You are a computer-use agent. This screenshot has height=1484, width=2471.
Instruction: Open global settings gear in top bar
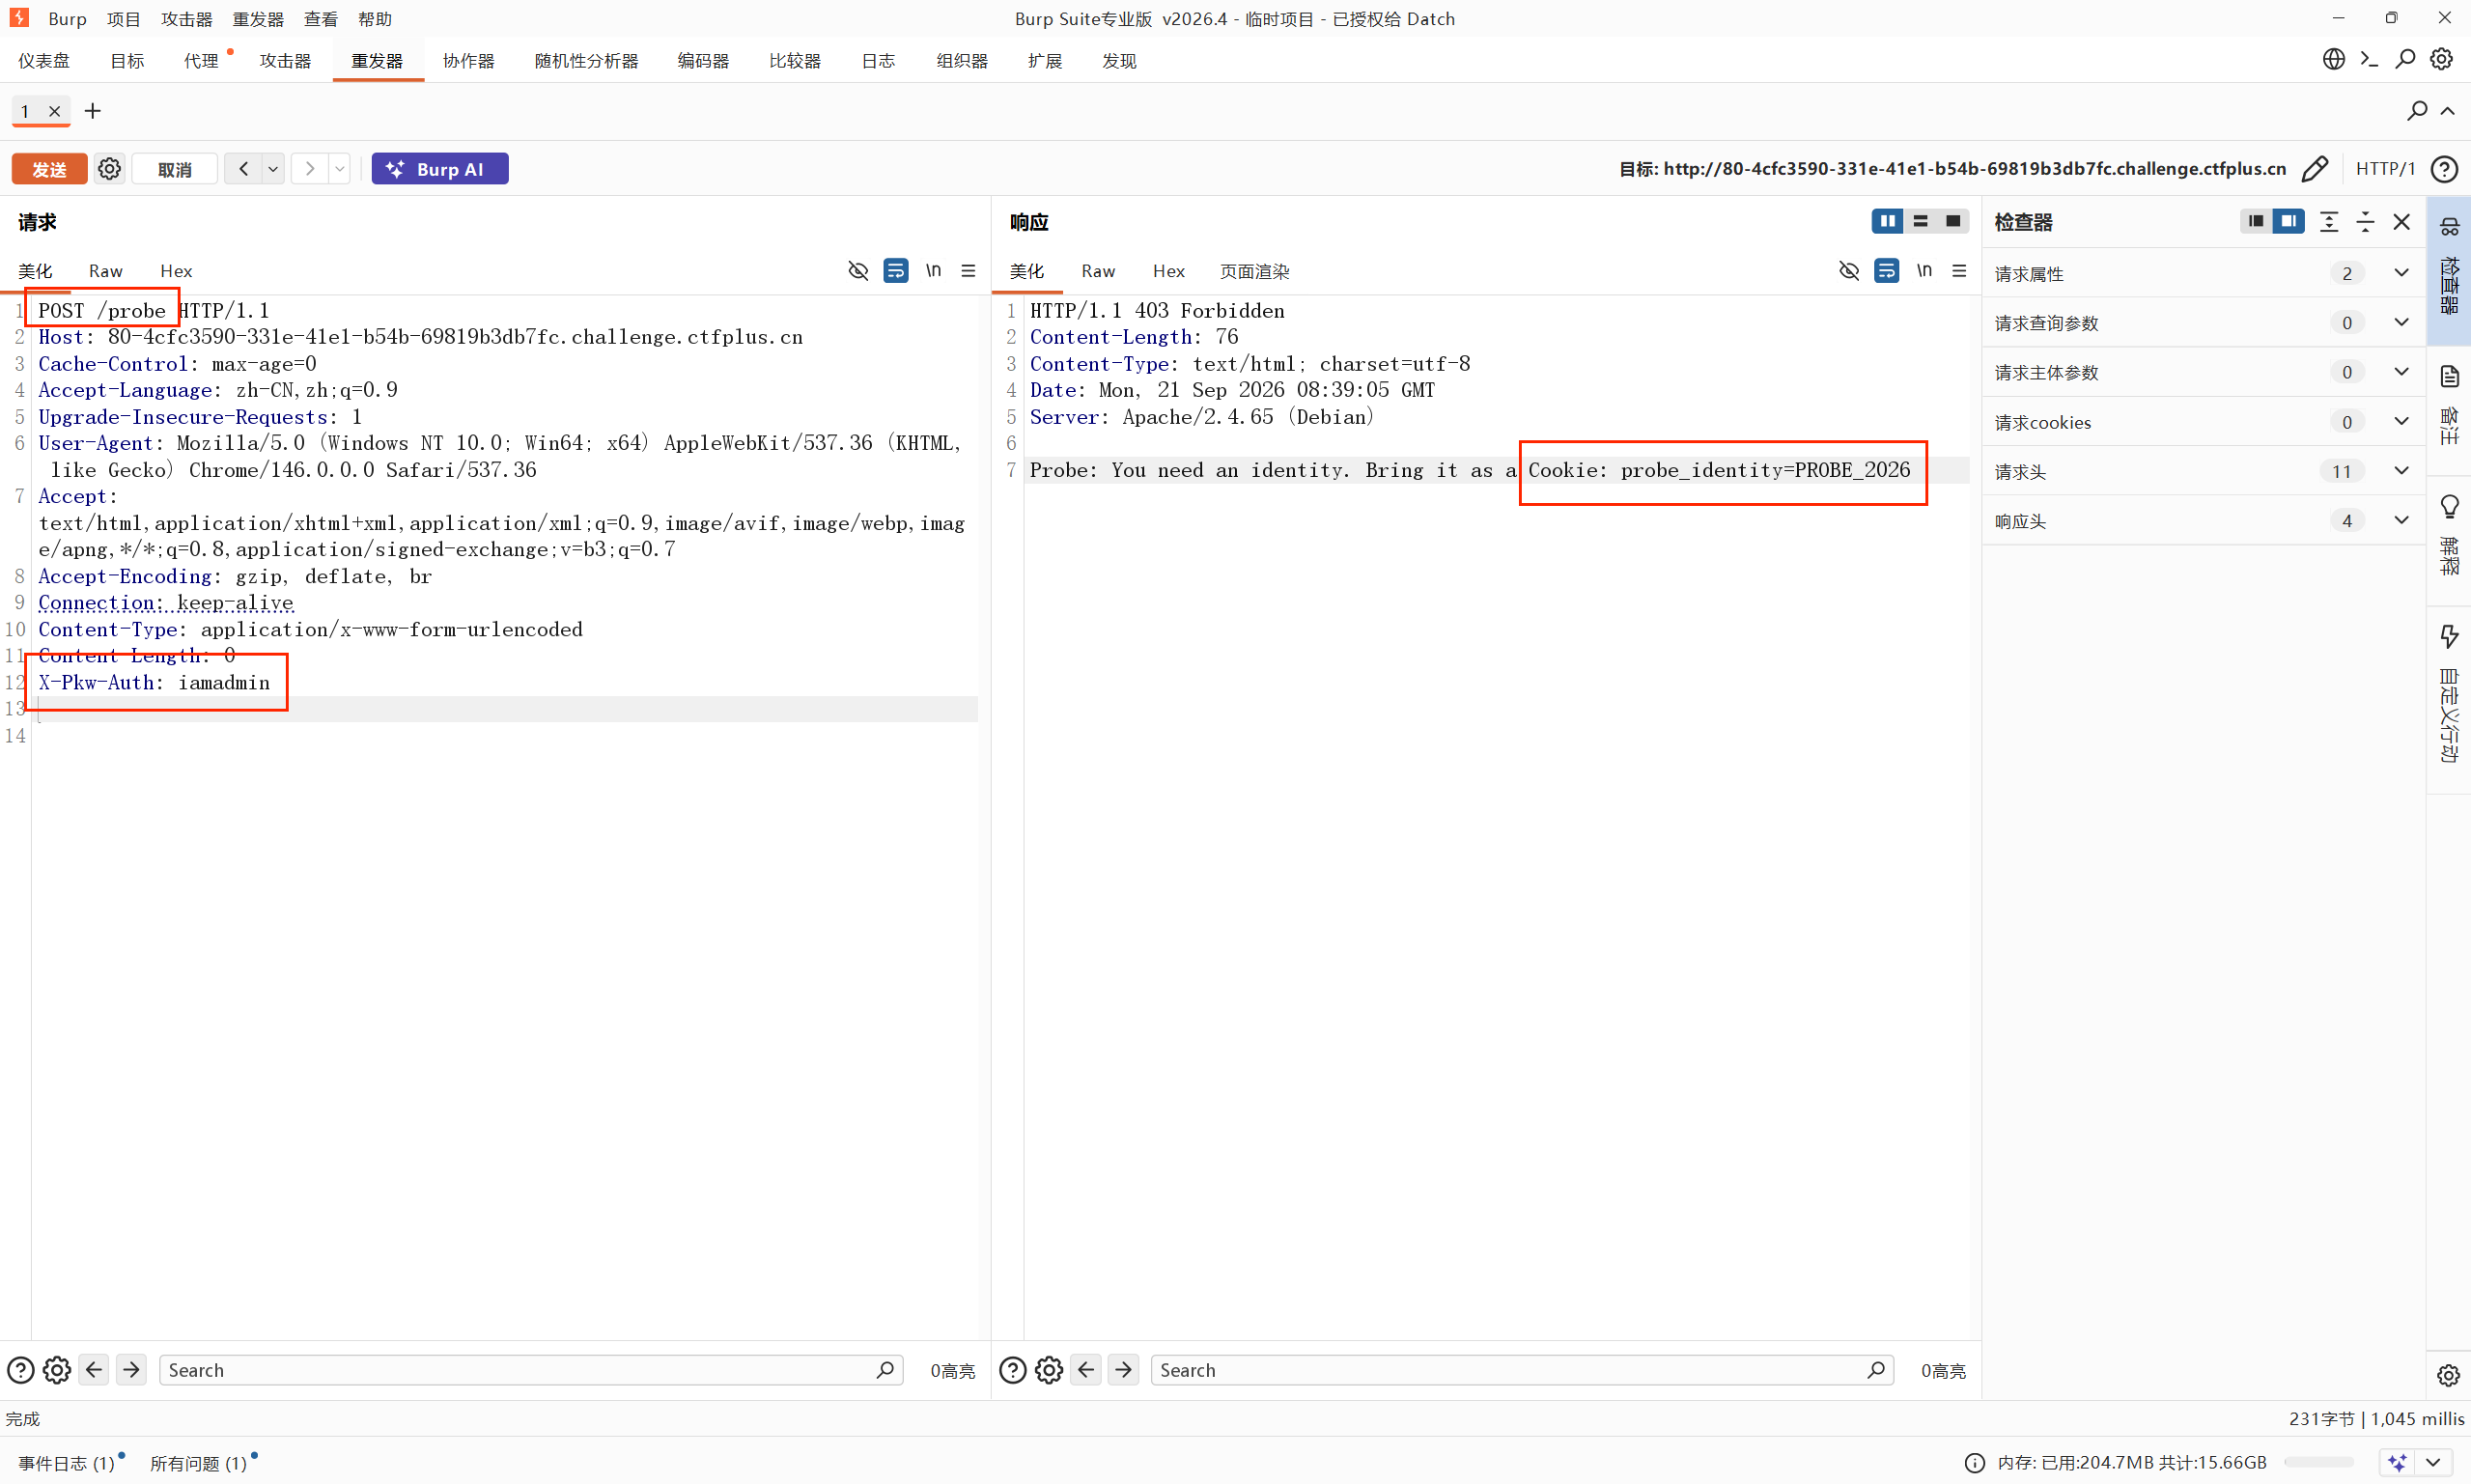[x=2441, y=60]
